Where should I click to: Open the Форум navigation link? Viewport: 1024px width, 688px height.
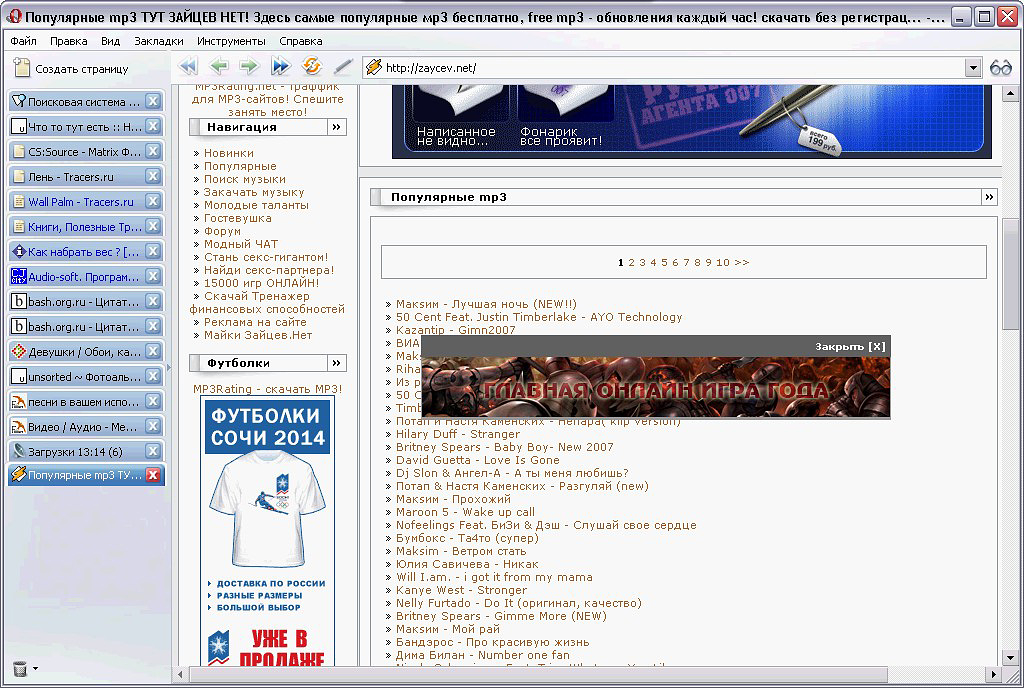(222, 231)
